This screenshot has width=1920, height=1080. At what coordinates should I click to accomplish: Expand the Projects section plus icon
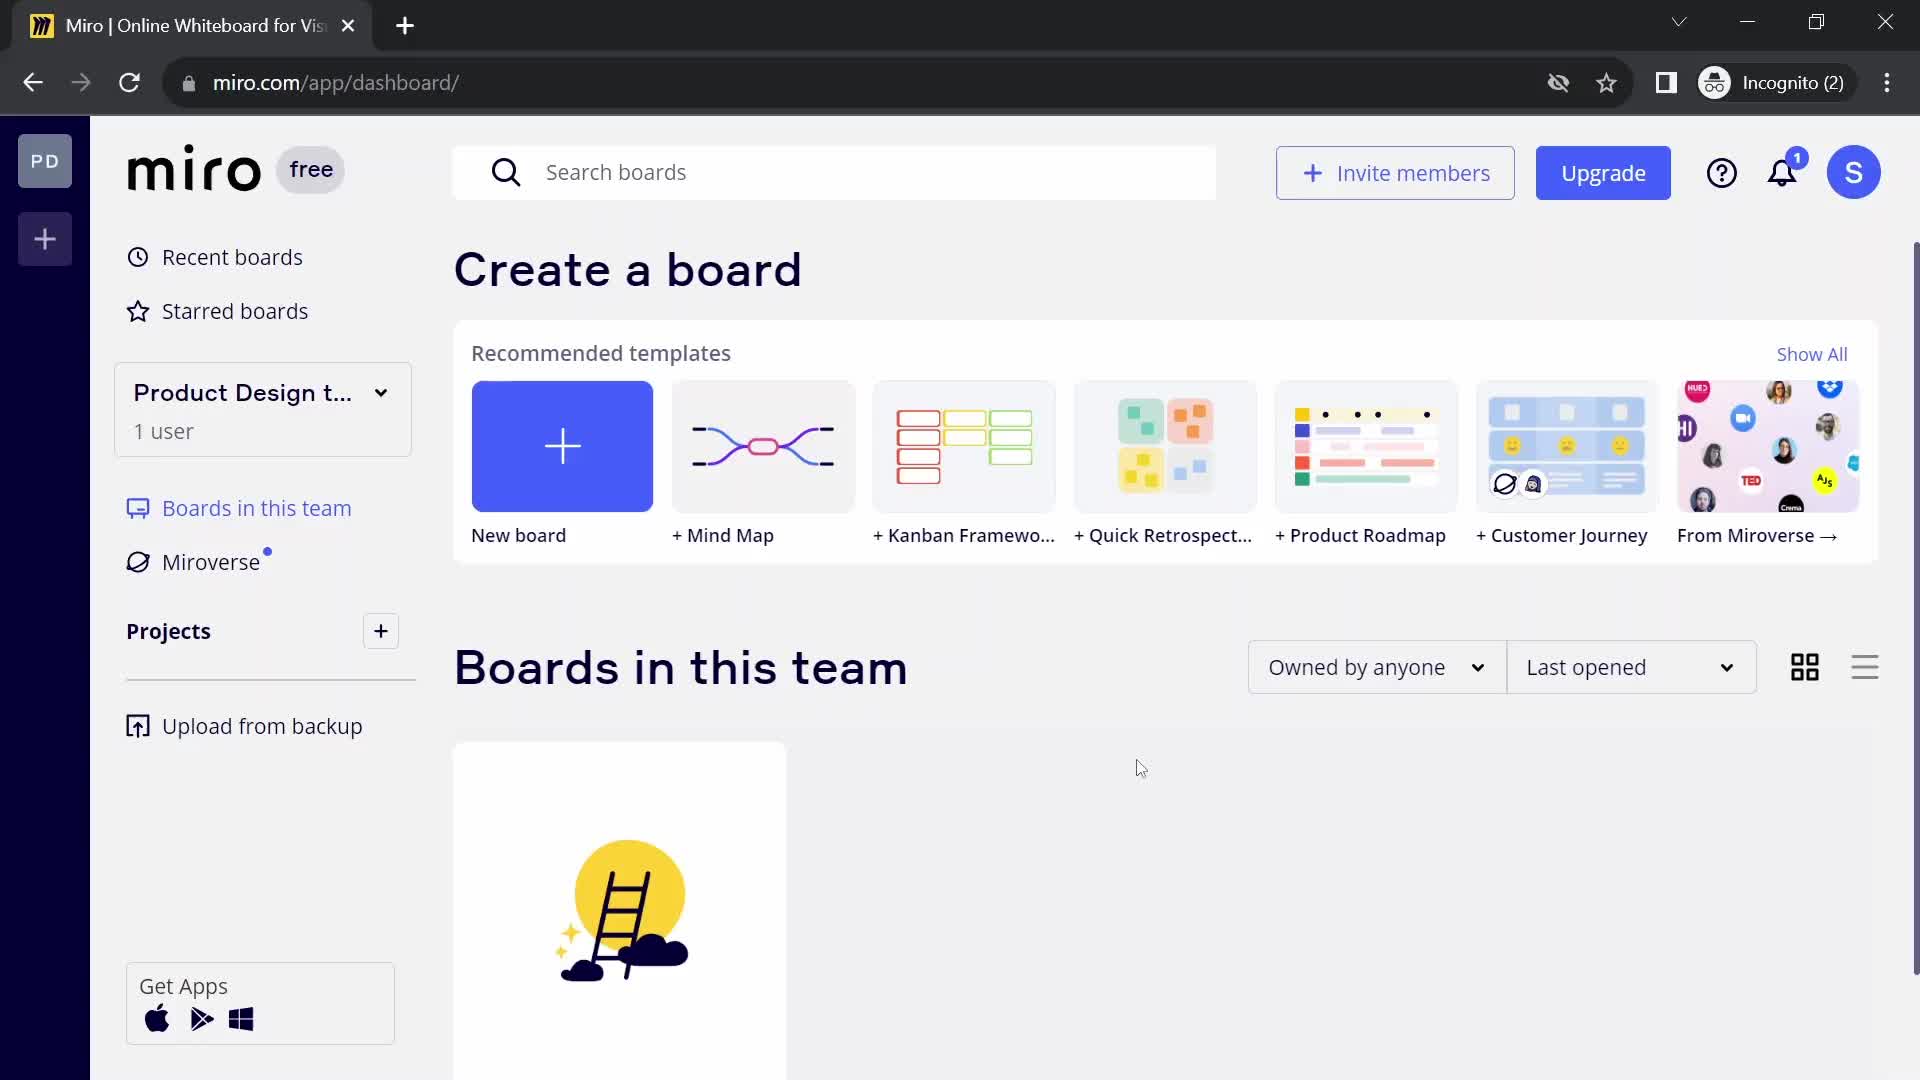(381, 630)
